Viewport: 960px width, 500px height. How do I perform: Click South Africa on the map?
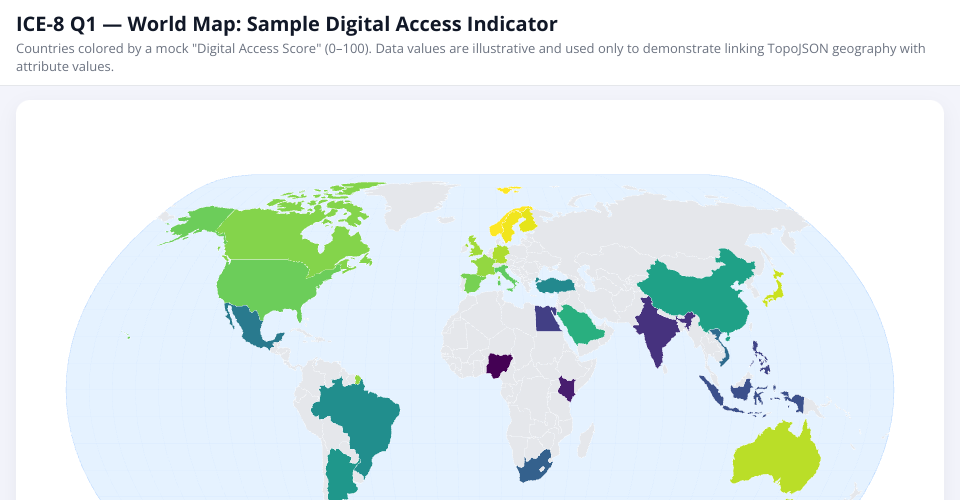[x=535, y=468]
